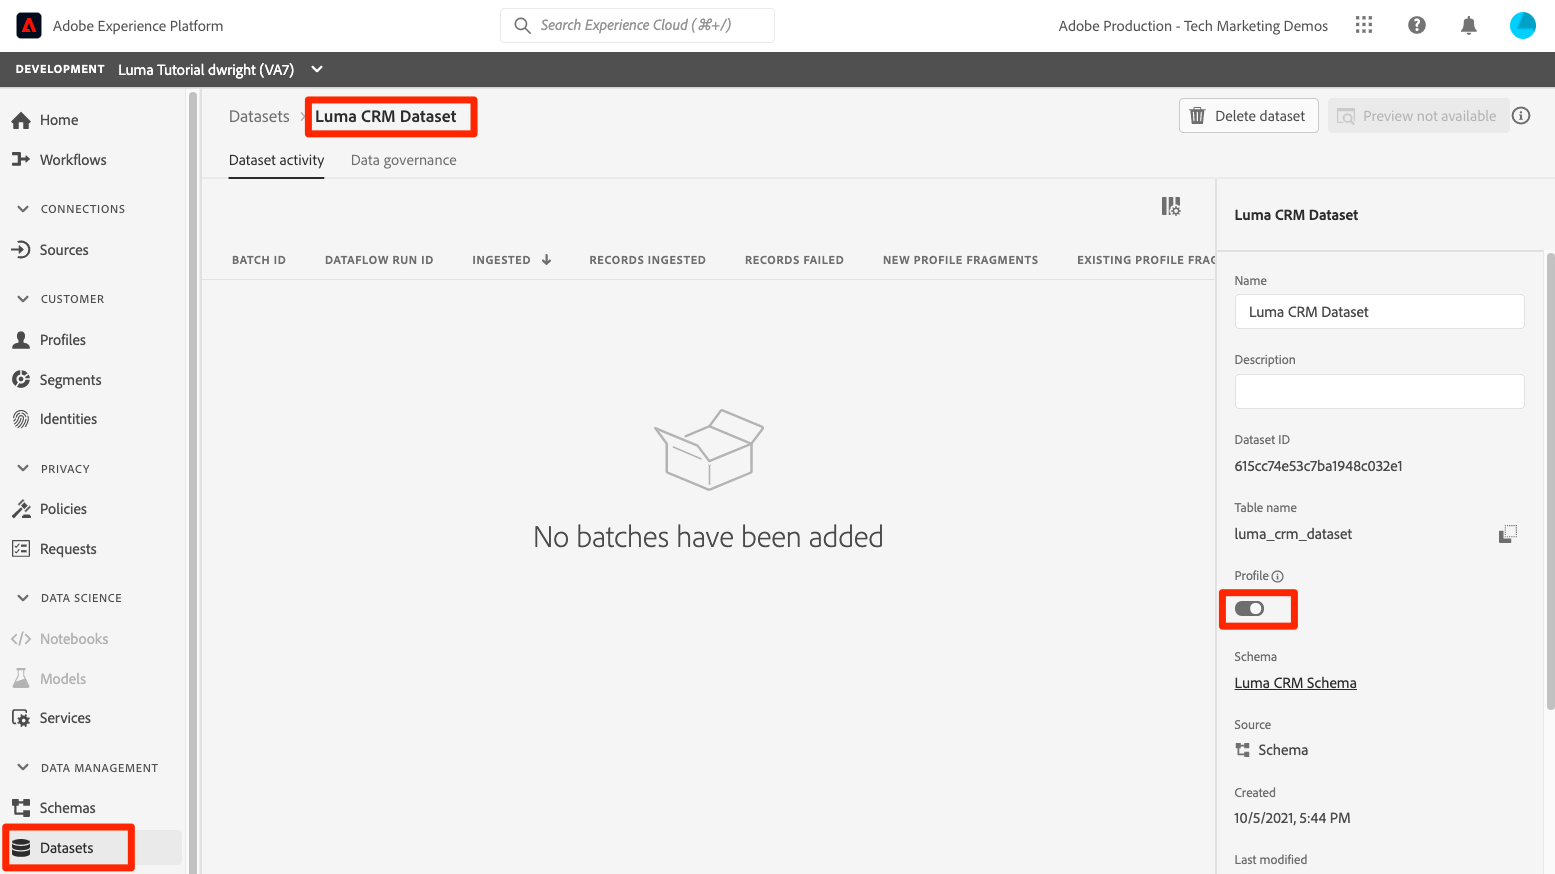Screen dimensions: 1555x874
Task: Collapse the Connections section
Action: [x=23, y=209]
